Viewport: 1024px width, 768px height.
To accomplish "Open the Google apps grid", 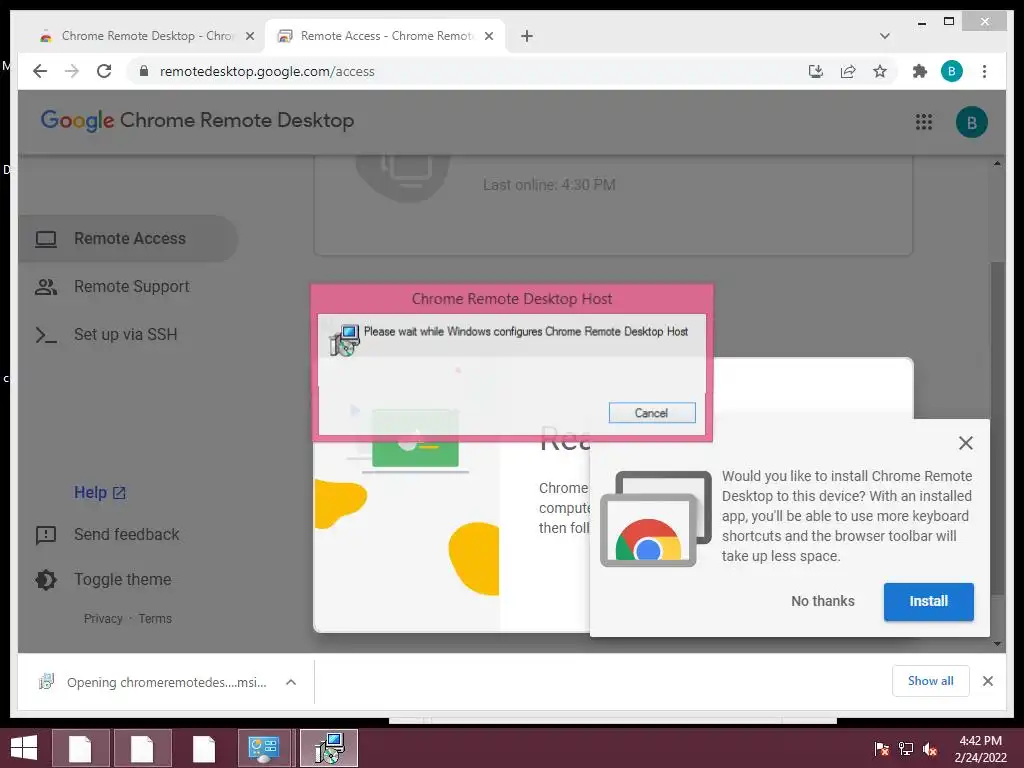I will pos(923,122).
